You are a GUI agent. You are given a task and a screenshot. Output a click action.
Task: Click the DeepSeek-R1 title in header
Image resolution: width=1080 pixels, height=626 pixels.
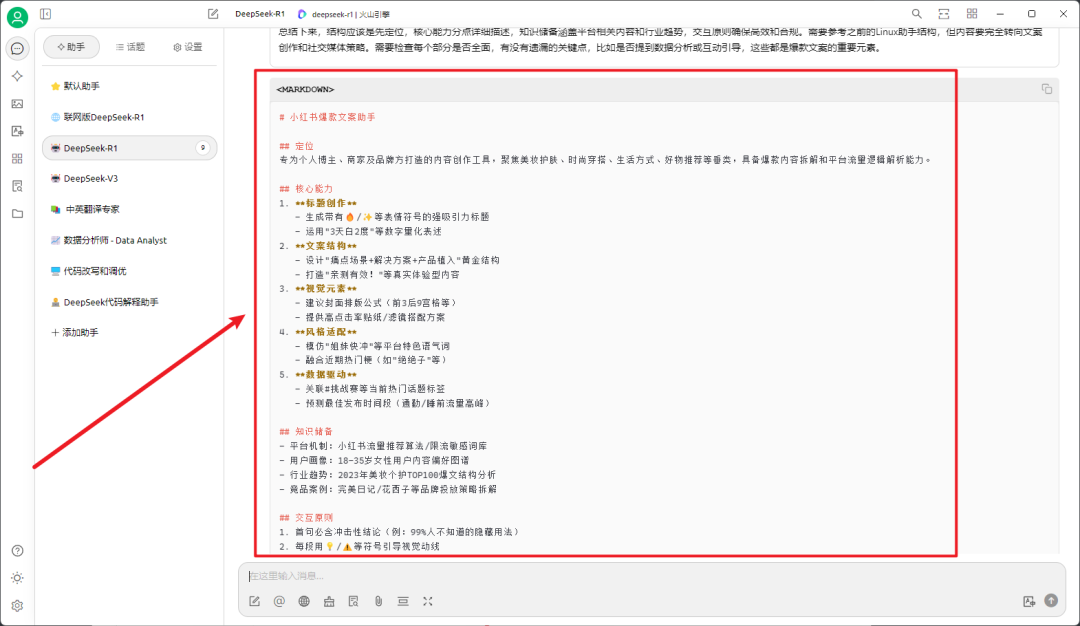pyautogui.click(x=260, y=14)
